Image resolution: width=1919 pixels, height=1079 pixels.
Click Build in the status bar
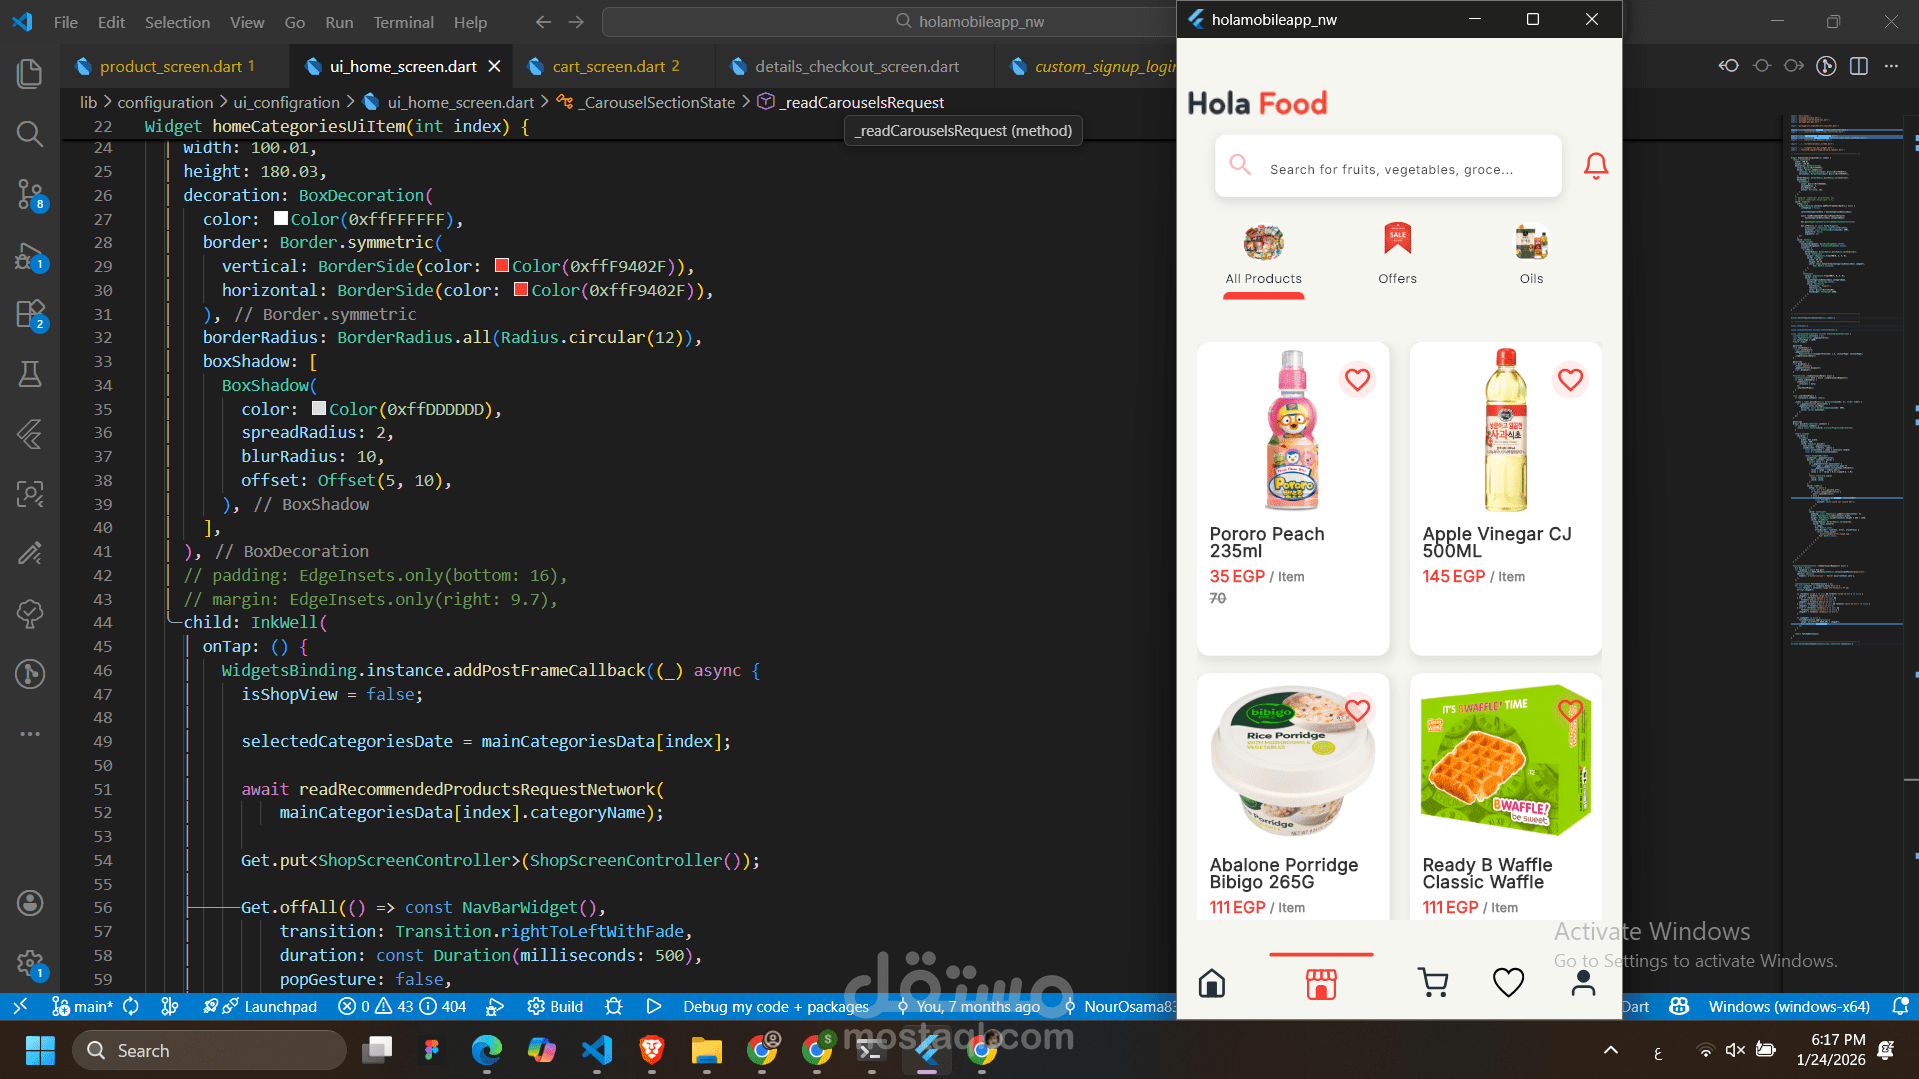(555, 1006)
